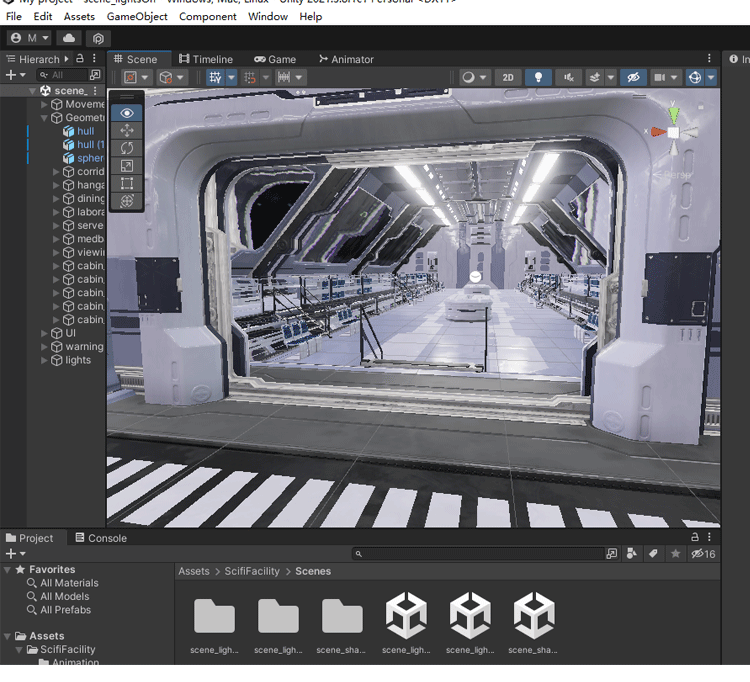Collapse the ScifiFacility folder
The height and width of the screenshot is (682, 750).
(x=19, y=649)
